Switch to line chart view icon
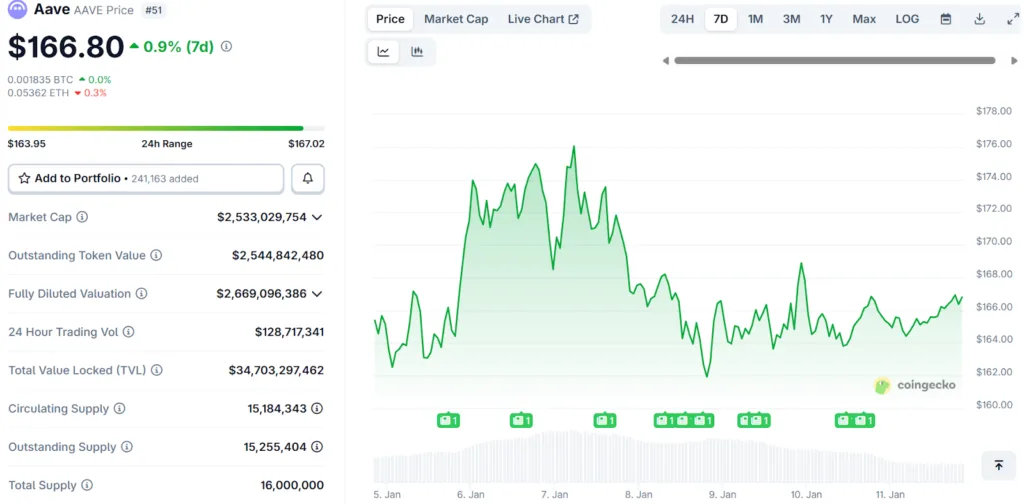Screen dimensions: 1024x504 [x=384, y=52]
